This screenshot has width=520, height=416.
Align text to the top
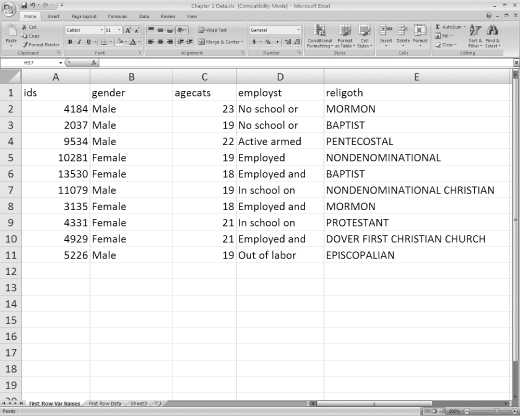[x=151, y=30]
